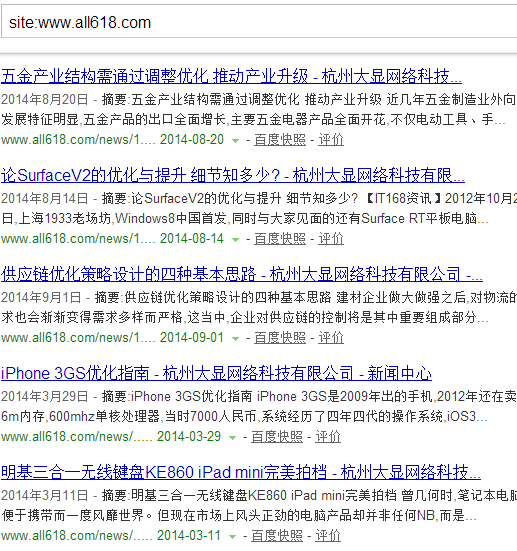Expand the green arrow next to 2014-03-11

tap(232, 537)
